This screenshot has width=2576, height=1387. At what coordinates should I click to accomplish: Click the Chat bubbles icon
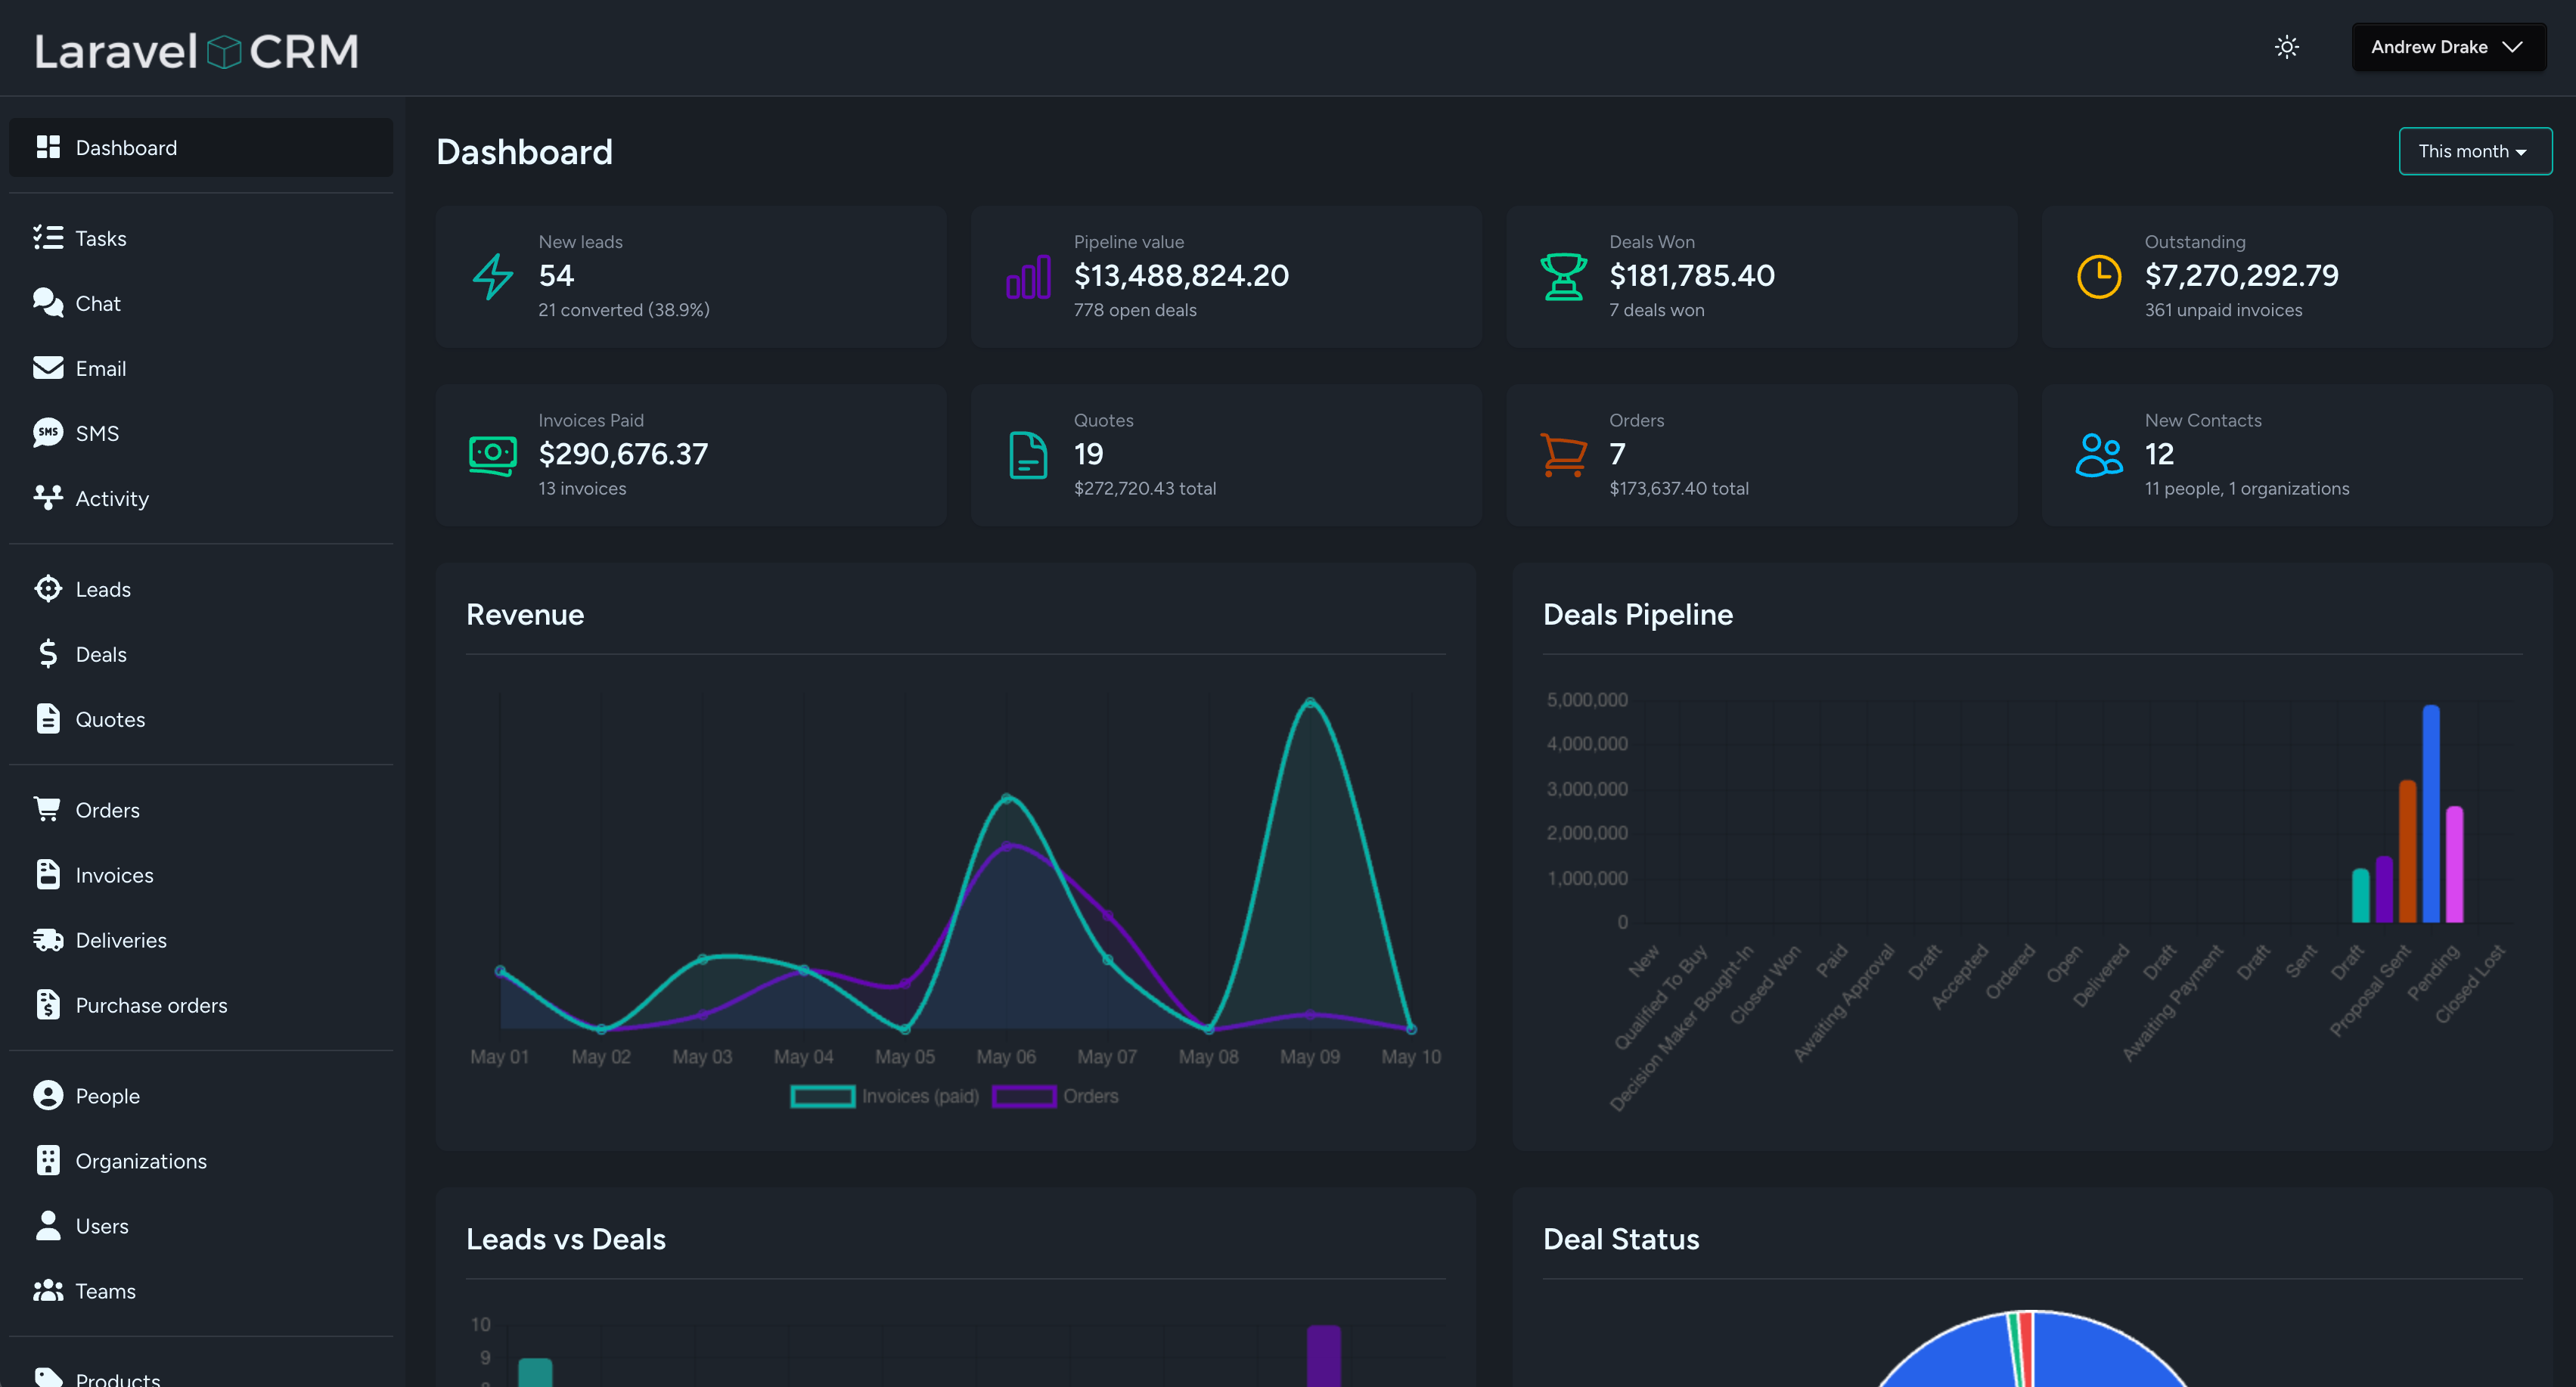coord(48,302)
